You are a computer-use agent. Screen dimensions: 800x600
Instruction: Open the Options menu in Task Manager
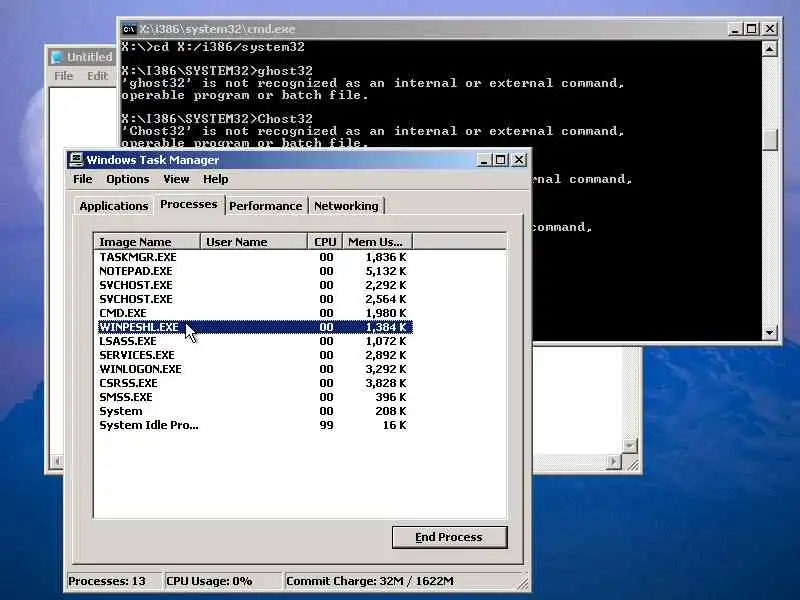128,179
